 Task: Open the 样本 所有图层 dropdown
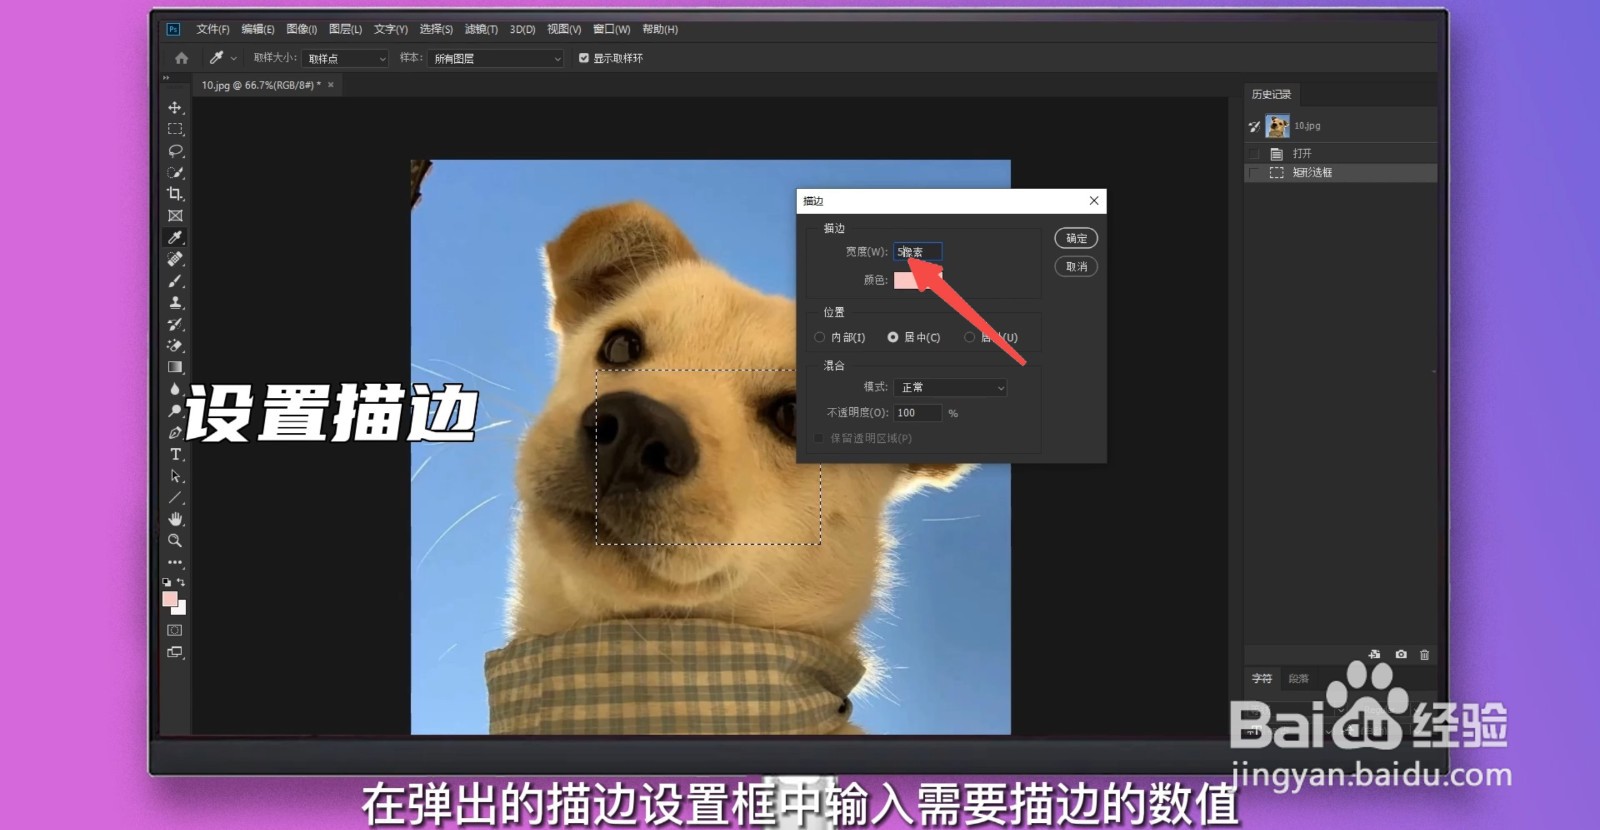[x=497, y=59]
